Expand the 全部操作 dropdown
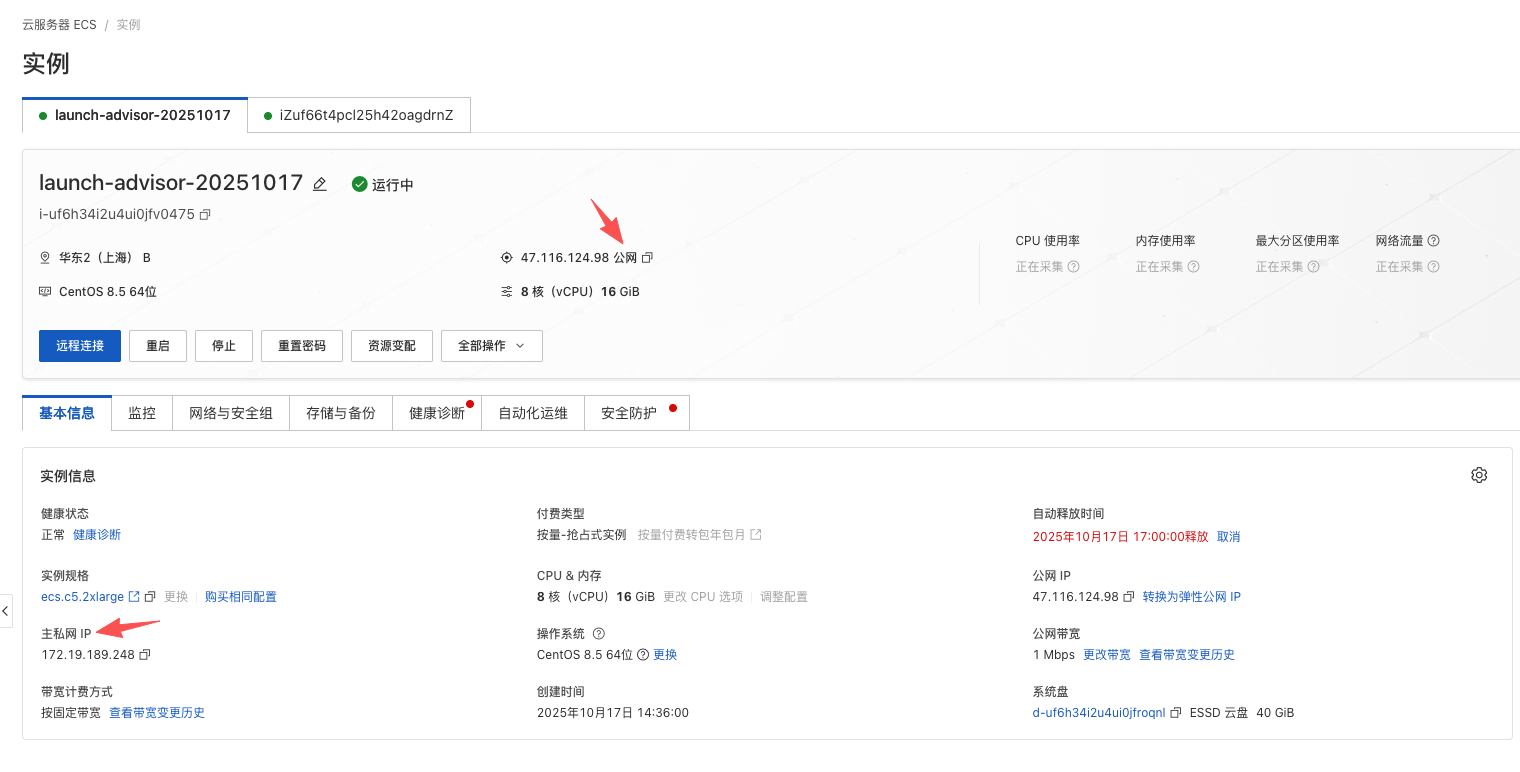 click(x=491, y=346)
